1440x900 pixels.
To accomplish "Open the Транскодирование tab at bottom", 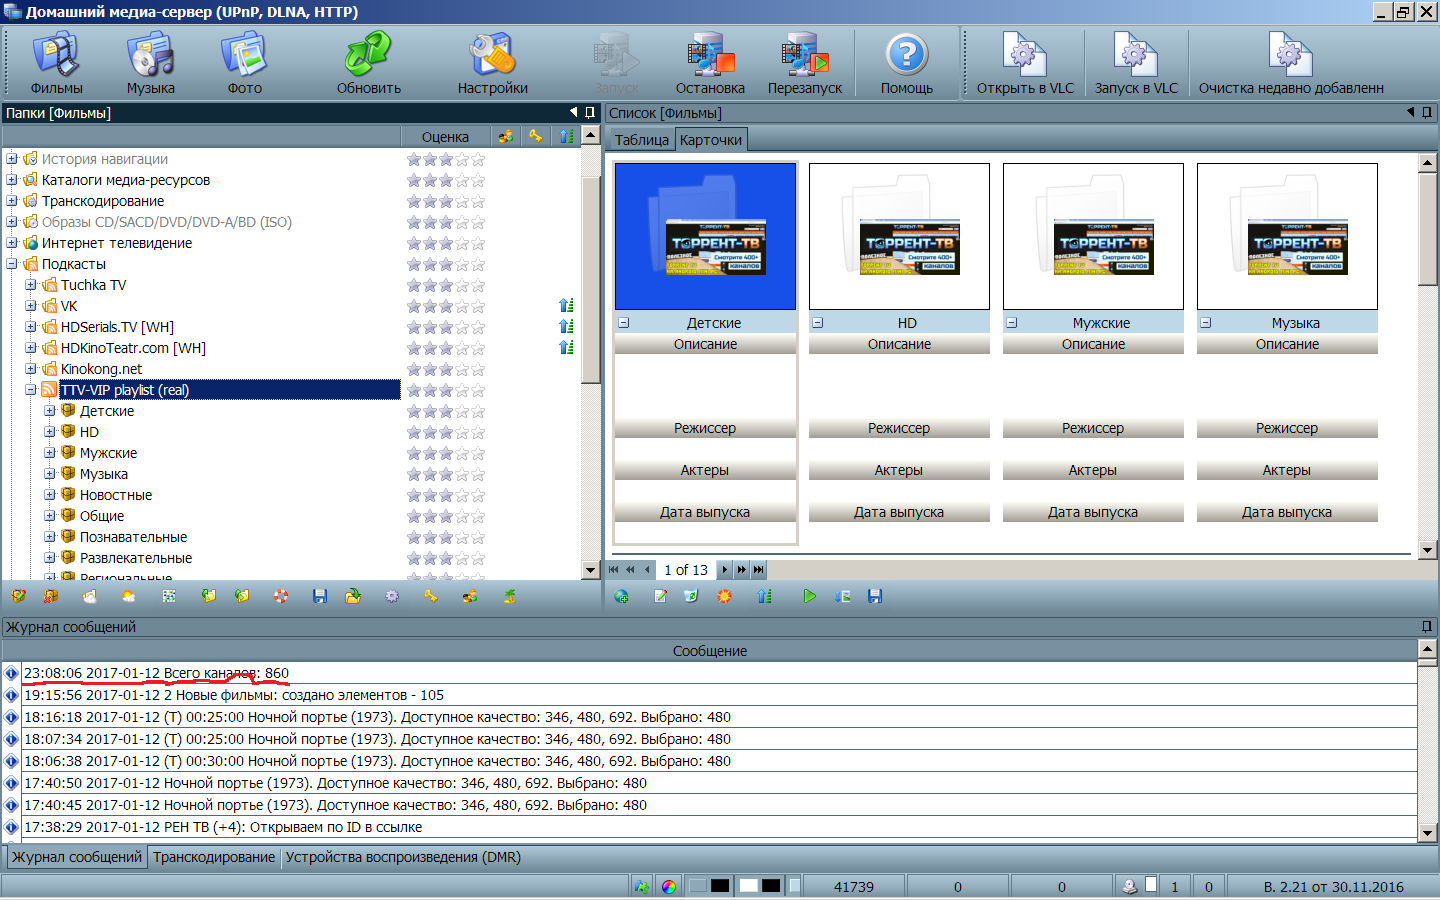I will coord(214,857).
